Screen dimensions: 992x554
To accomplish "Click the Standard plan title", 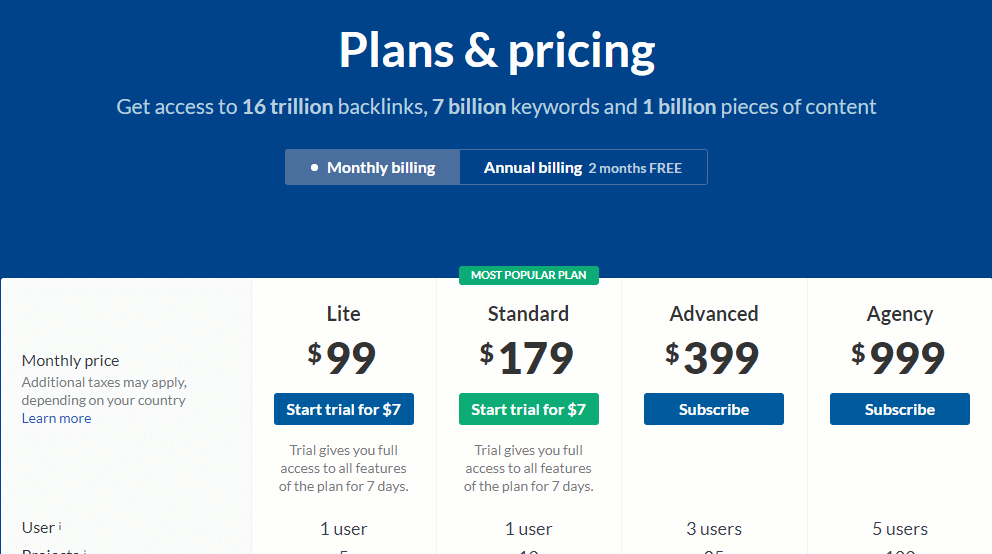I will 528,314.
